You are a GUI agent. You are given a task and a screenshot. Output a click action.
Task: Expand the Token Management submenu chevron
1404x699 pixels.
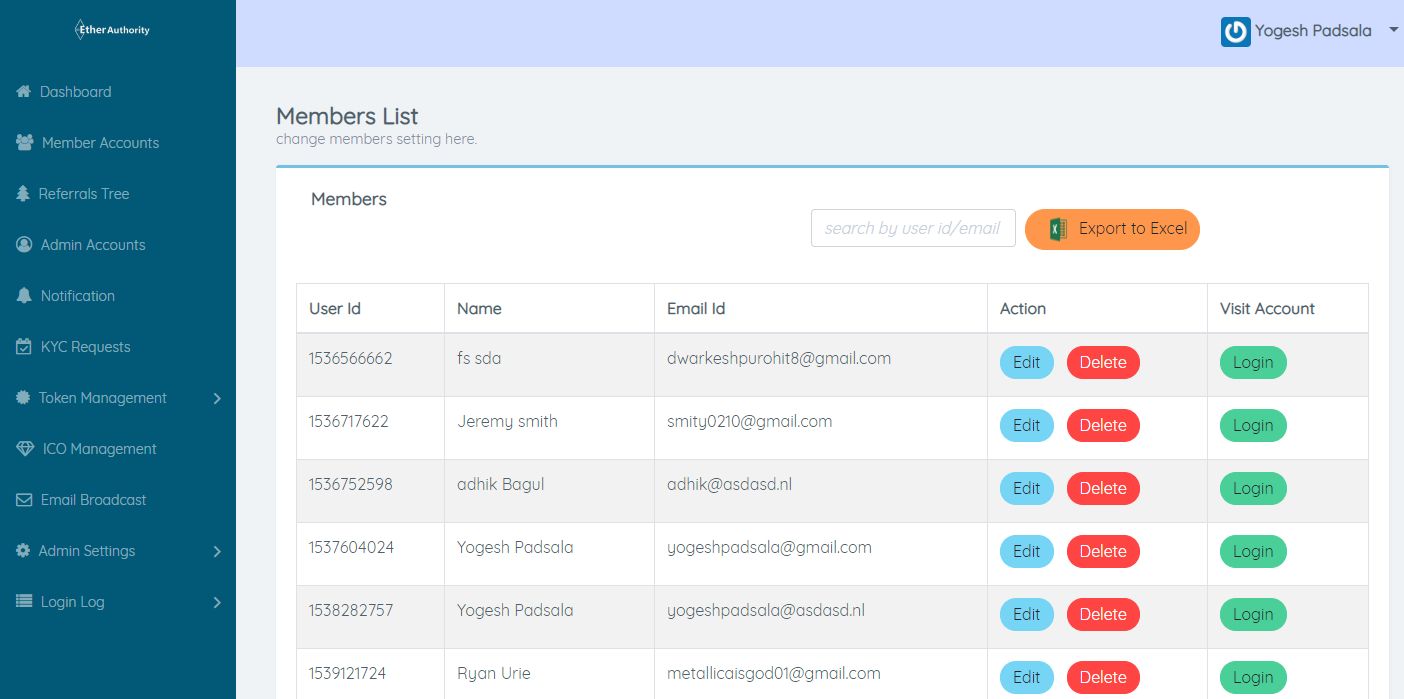(x=217, y=399)
